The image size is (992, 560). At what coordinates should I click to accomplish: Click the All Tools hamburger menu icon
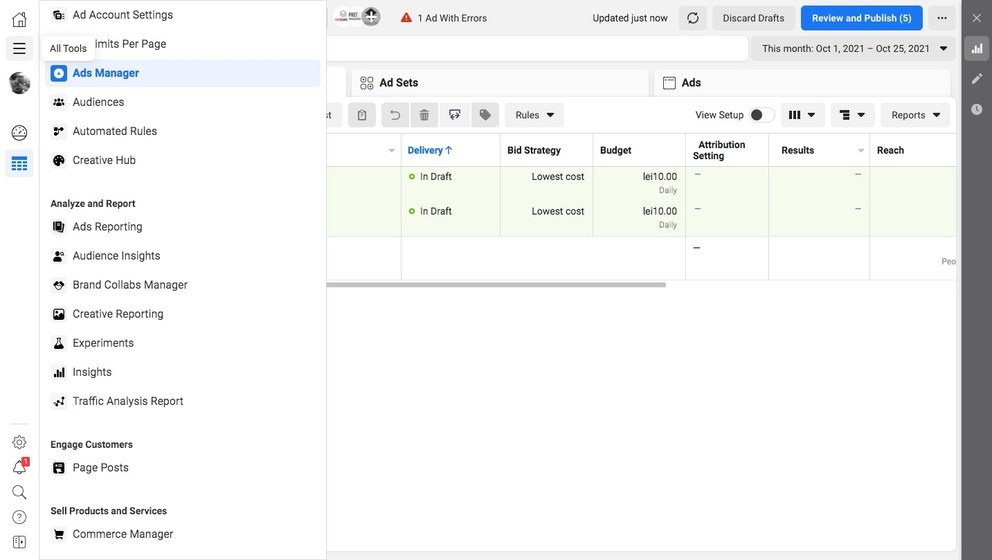pyautogui.click(x=19, y=48)
